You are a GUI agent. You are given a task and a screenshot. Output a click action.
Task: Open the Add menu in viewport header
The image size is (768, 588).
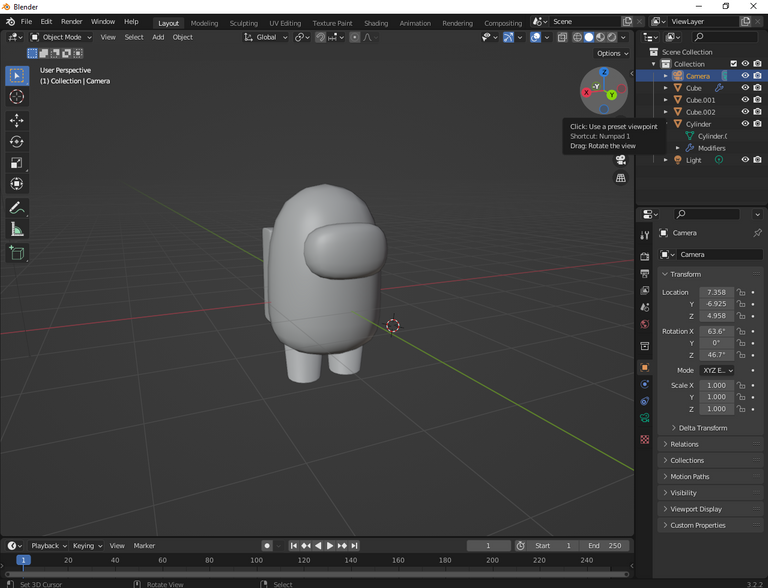tap(158, 37)
